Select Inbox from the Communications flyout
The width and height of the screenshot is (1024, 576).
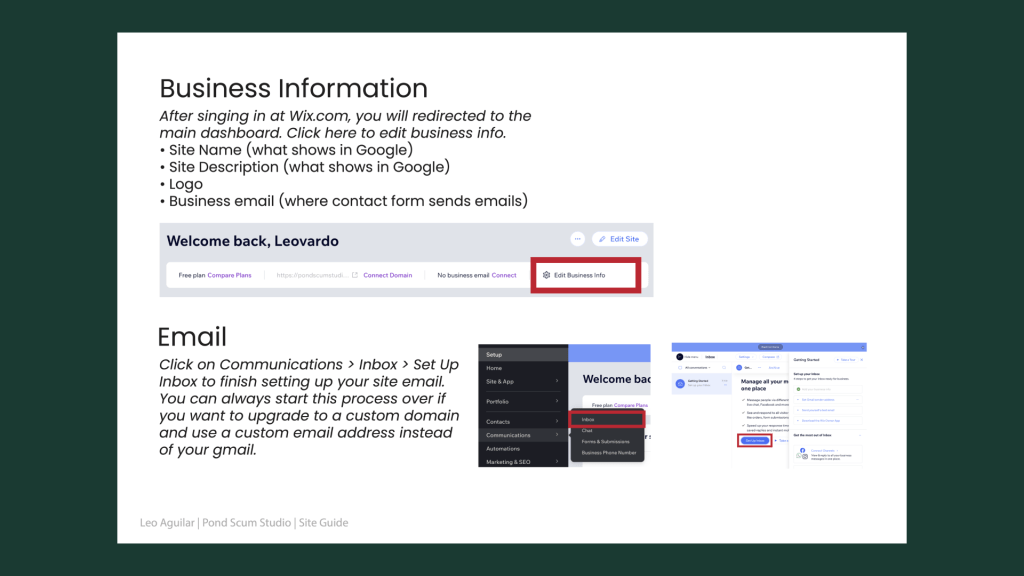tap(588, 419)
